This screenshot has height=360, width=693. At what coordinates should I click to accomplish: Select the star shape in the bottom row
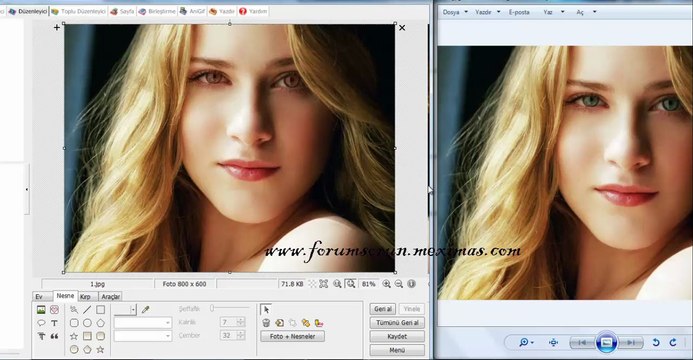[100, 349]
